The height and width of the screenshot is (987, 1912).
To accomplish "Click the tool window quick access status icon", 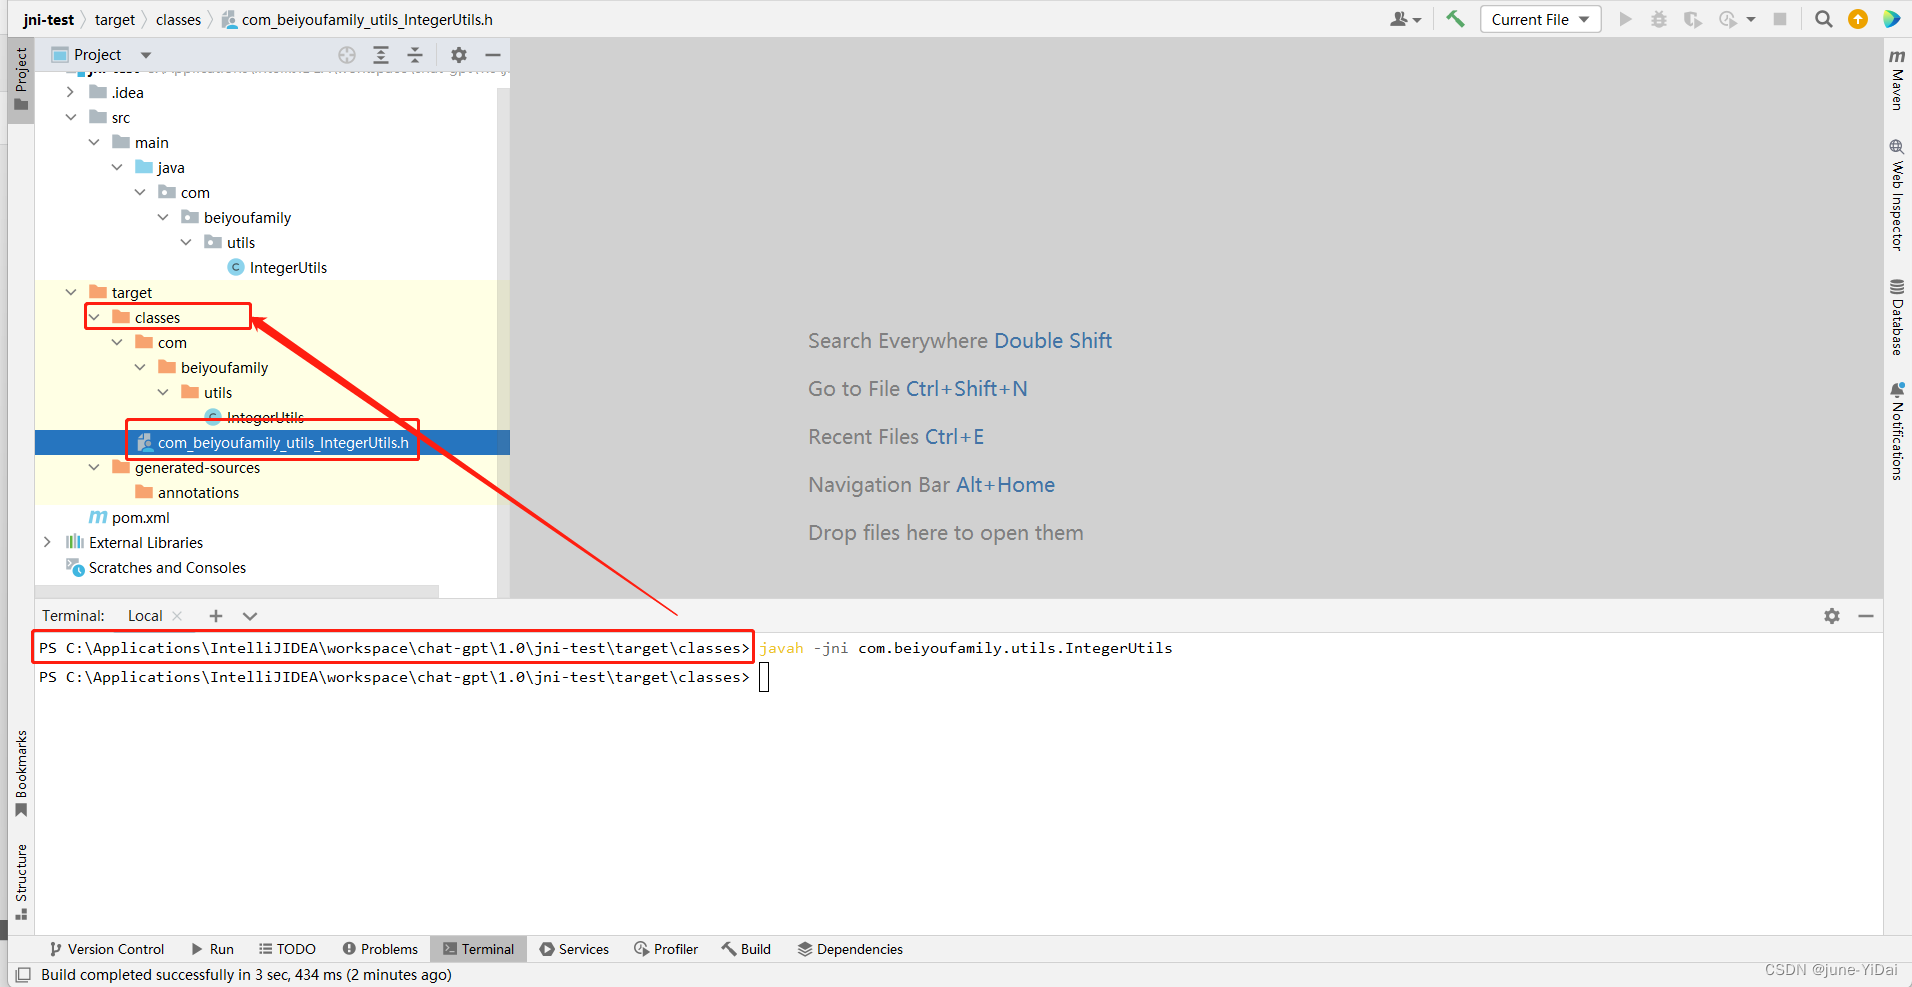I will 23,974.
